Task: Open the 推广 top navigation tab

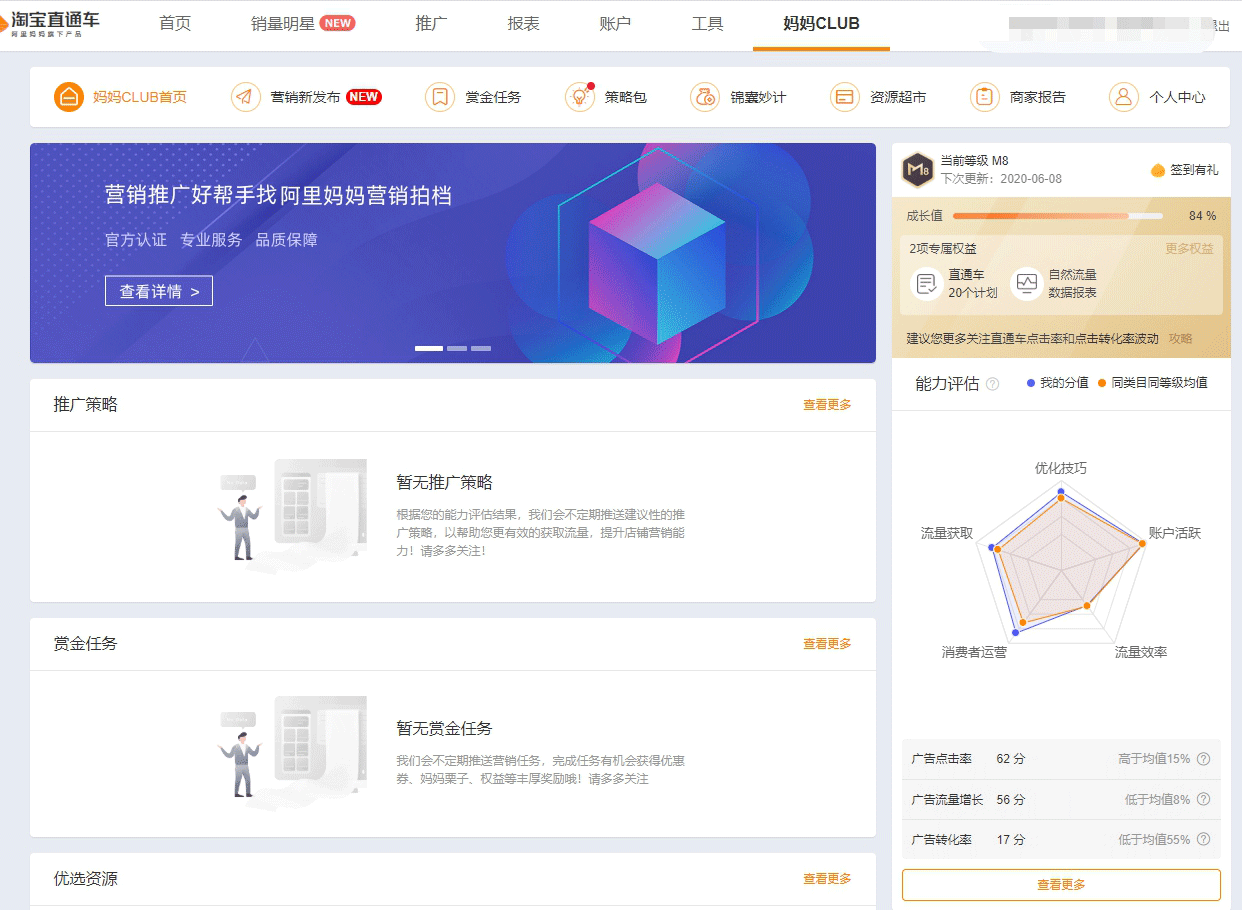Action: click(x=431, y=24)
